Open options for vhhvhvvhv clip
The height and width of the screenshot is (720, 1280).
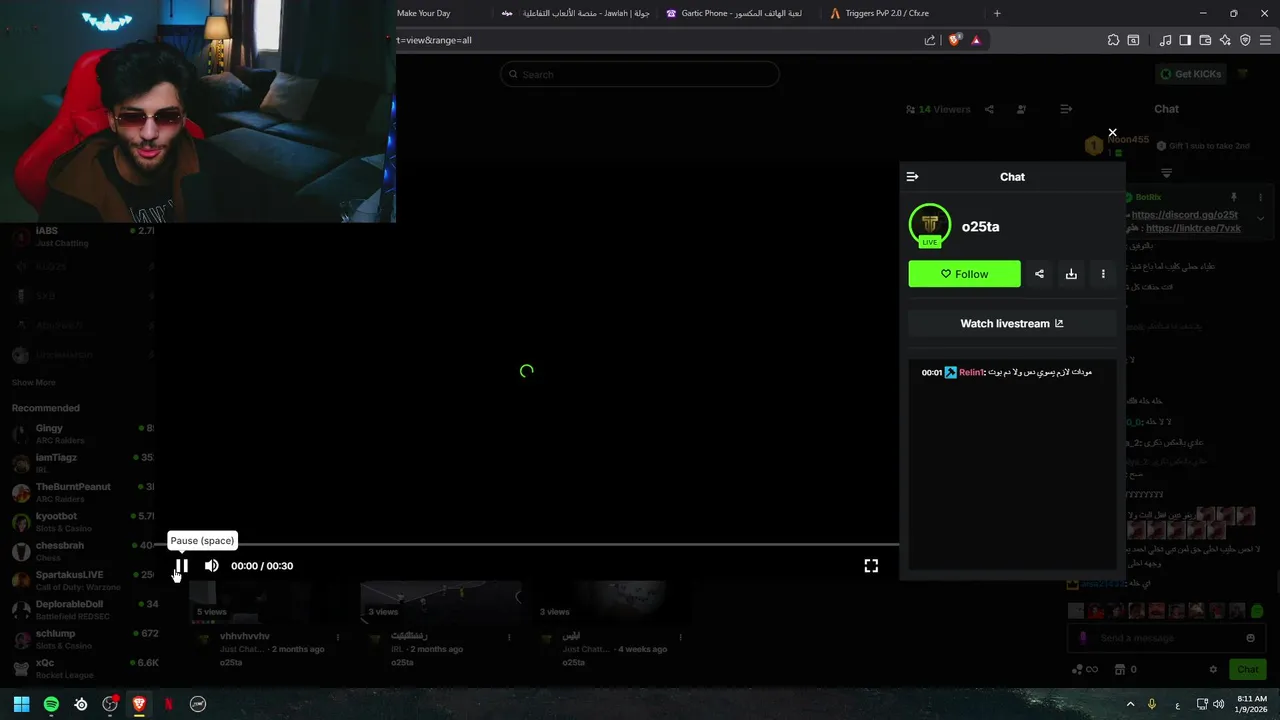coord(338,637)
